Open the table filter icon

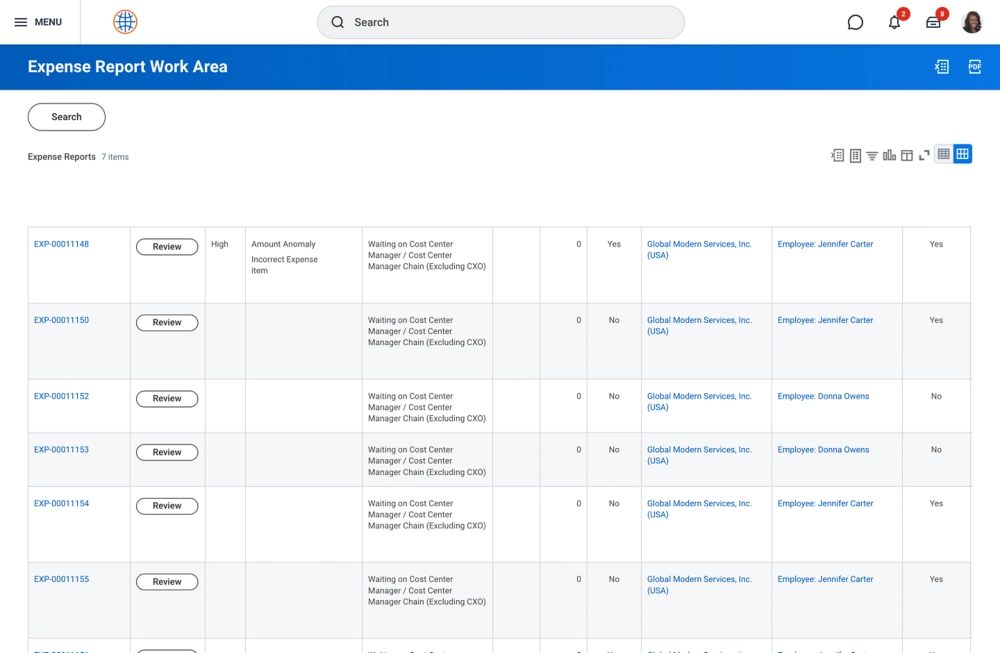(872, 155)
